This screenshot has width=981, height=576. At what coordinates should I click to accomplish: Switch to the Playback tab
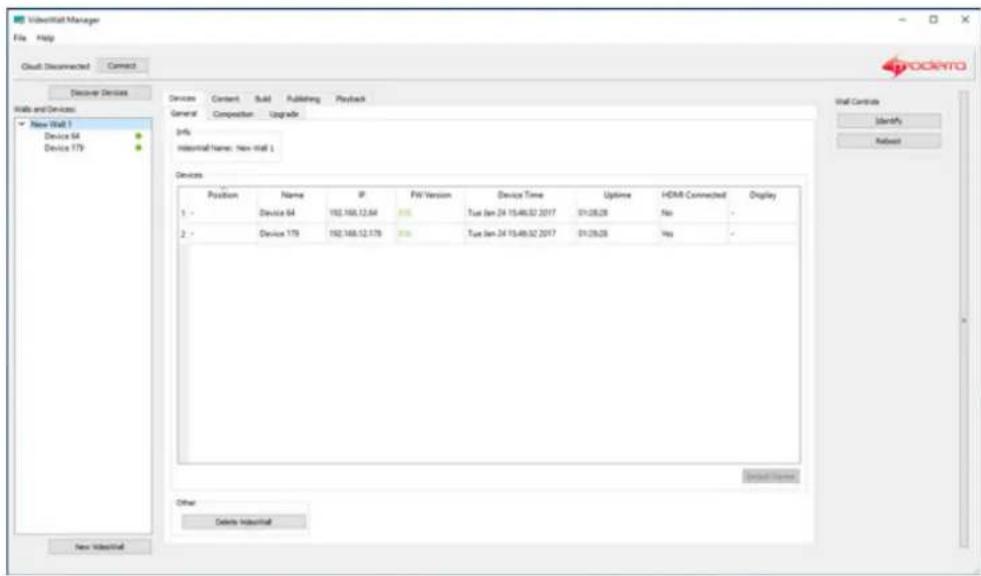350,99
